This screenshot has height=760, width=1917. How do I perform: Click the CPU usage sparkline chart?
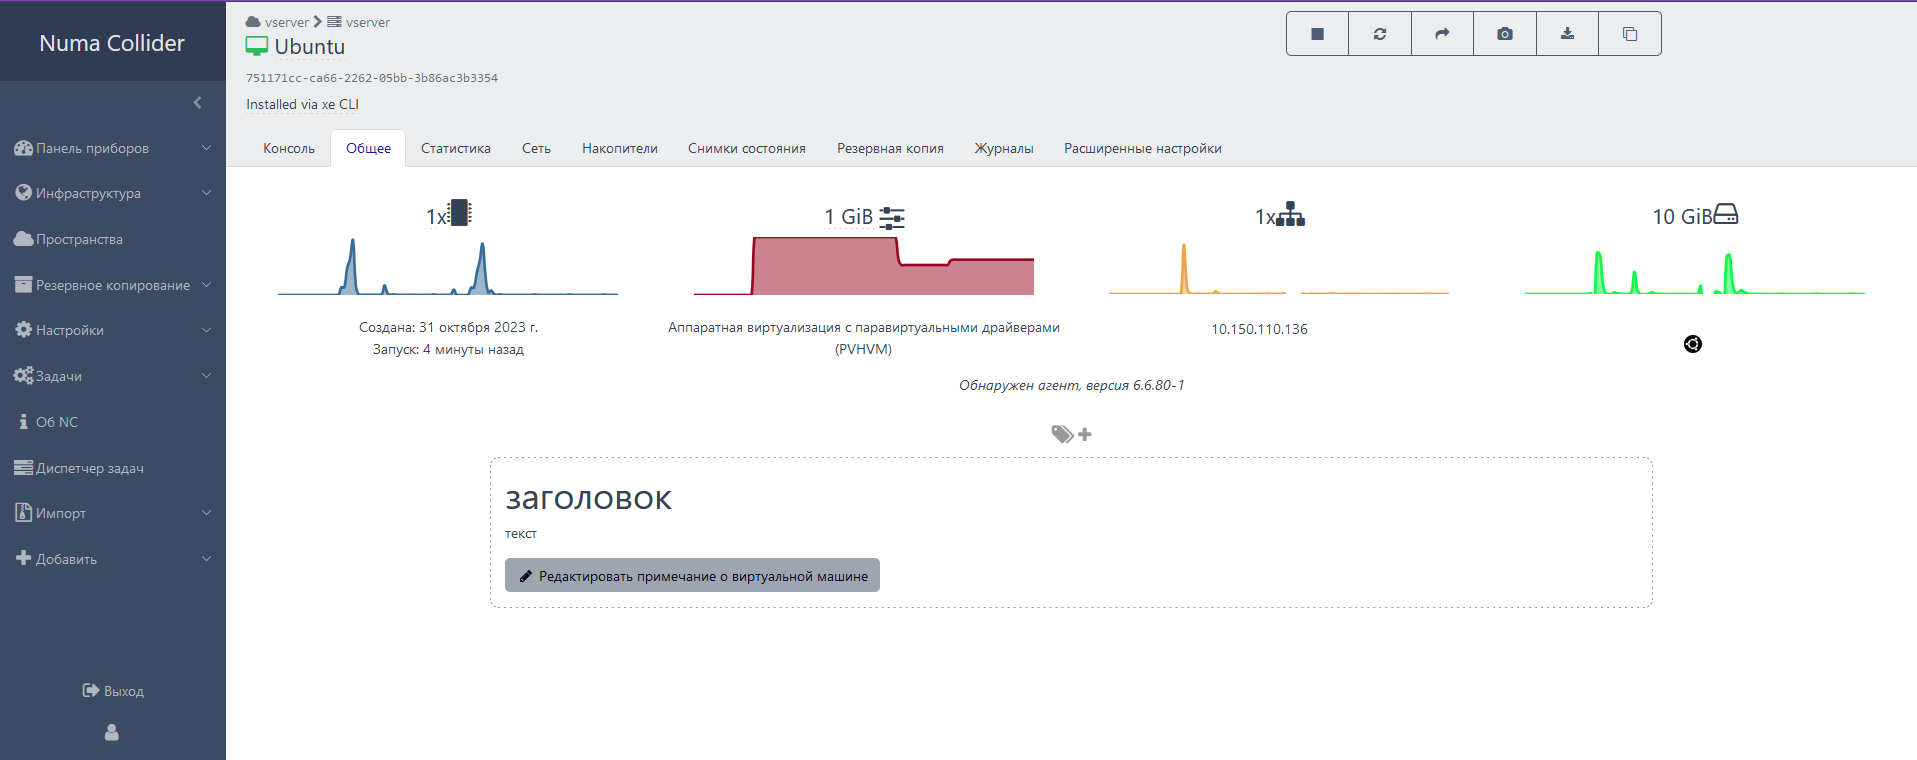click(448, 266)
